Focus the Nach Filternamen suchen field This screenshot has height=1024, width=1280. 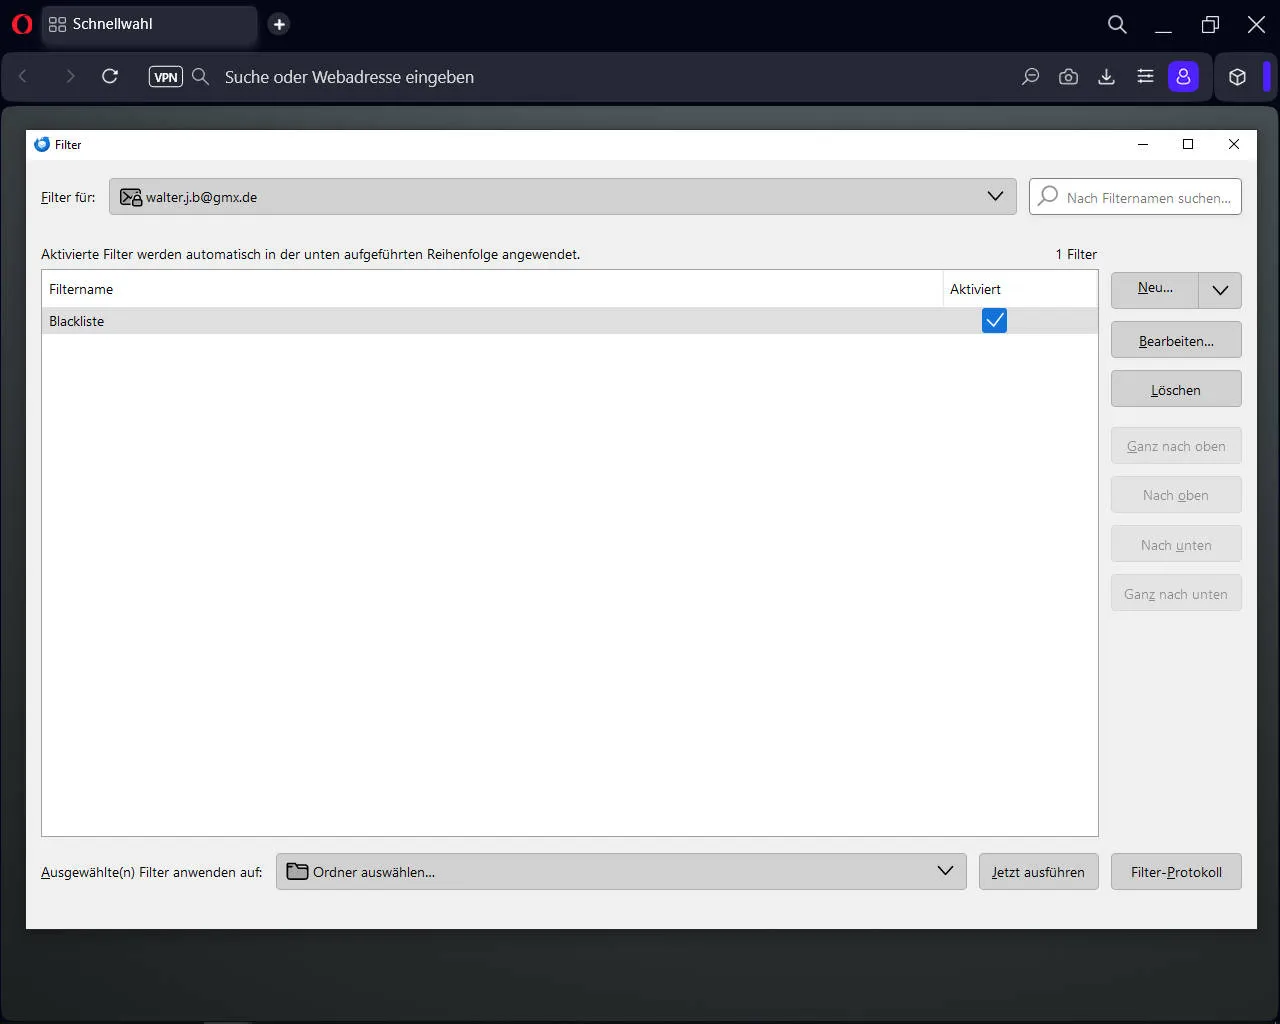1135,197
